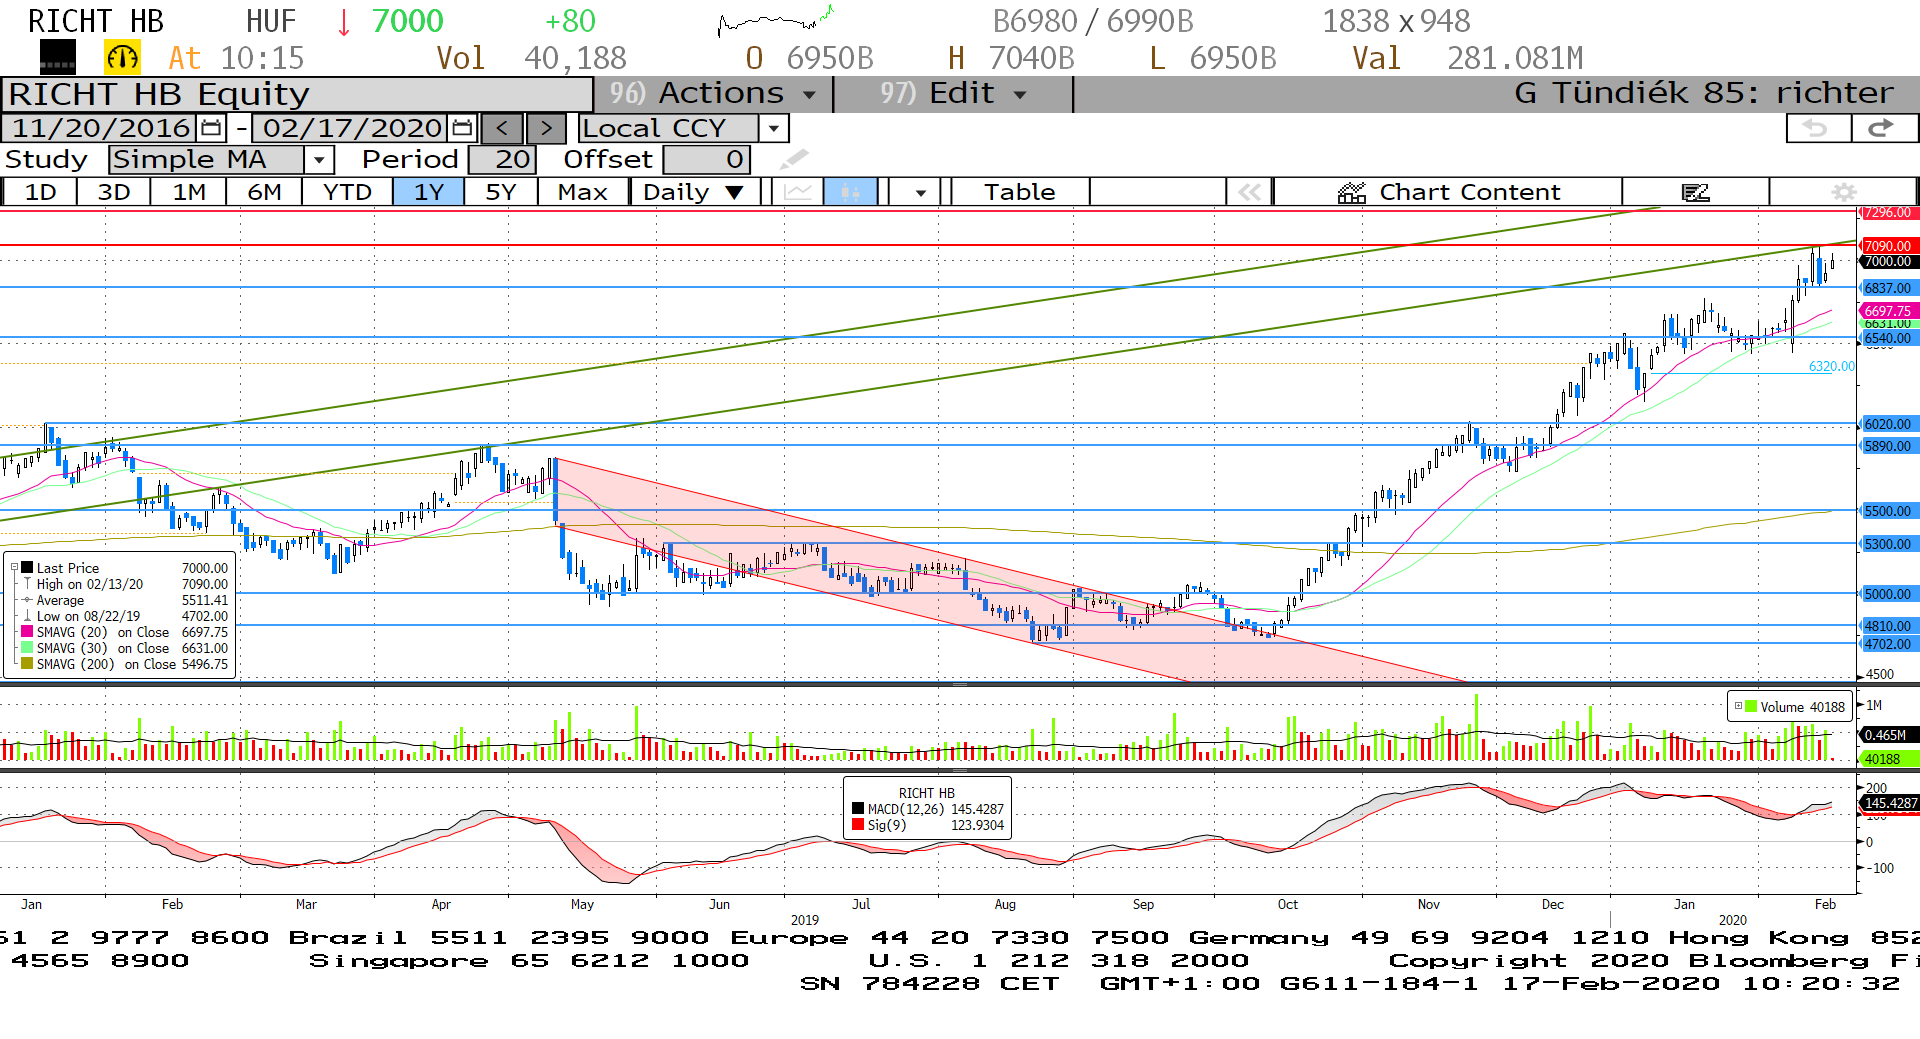Click the 7296.00 red price axis label

pos(1887,212)
